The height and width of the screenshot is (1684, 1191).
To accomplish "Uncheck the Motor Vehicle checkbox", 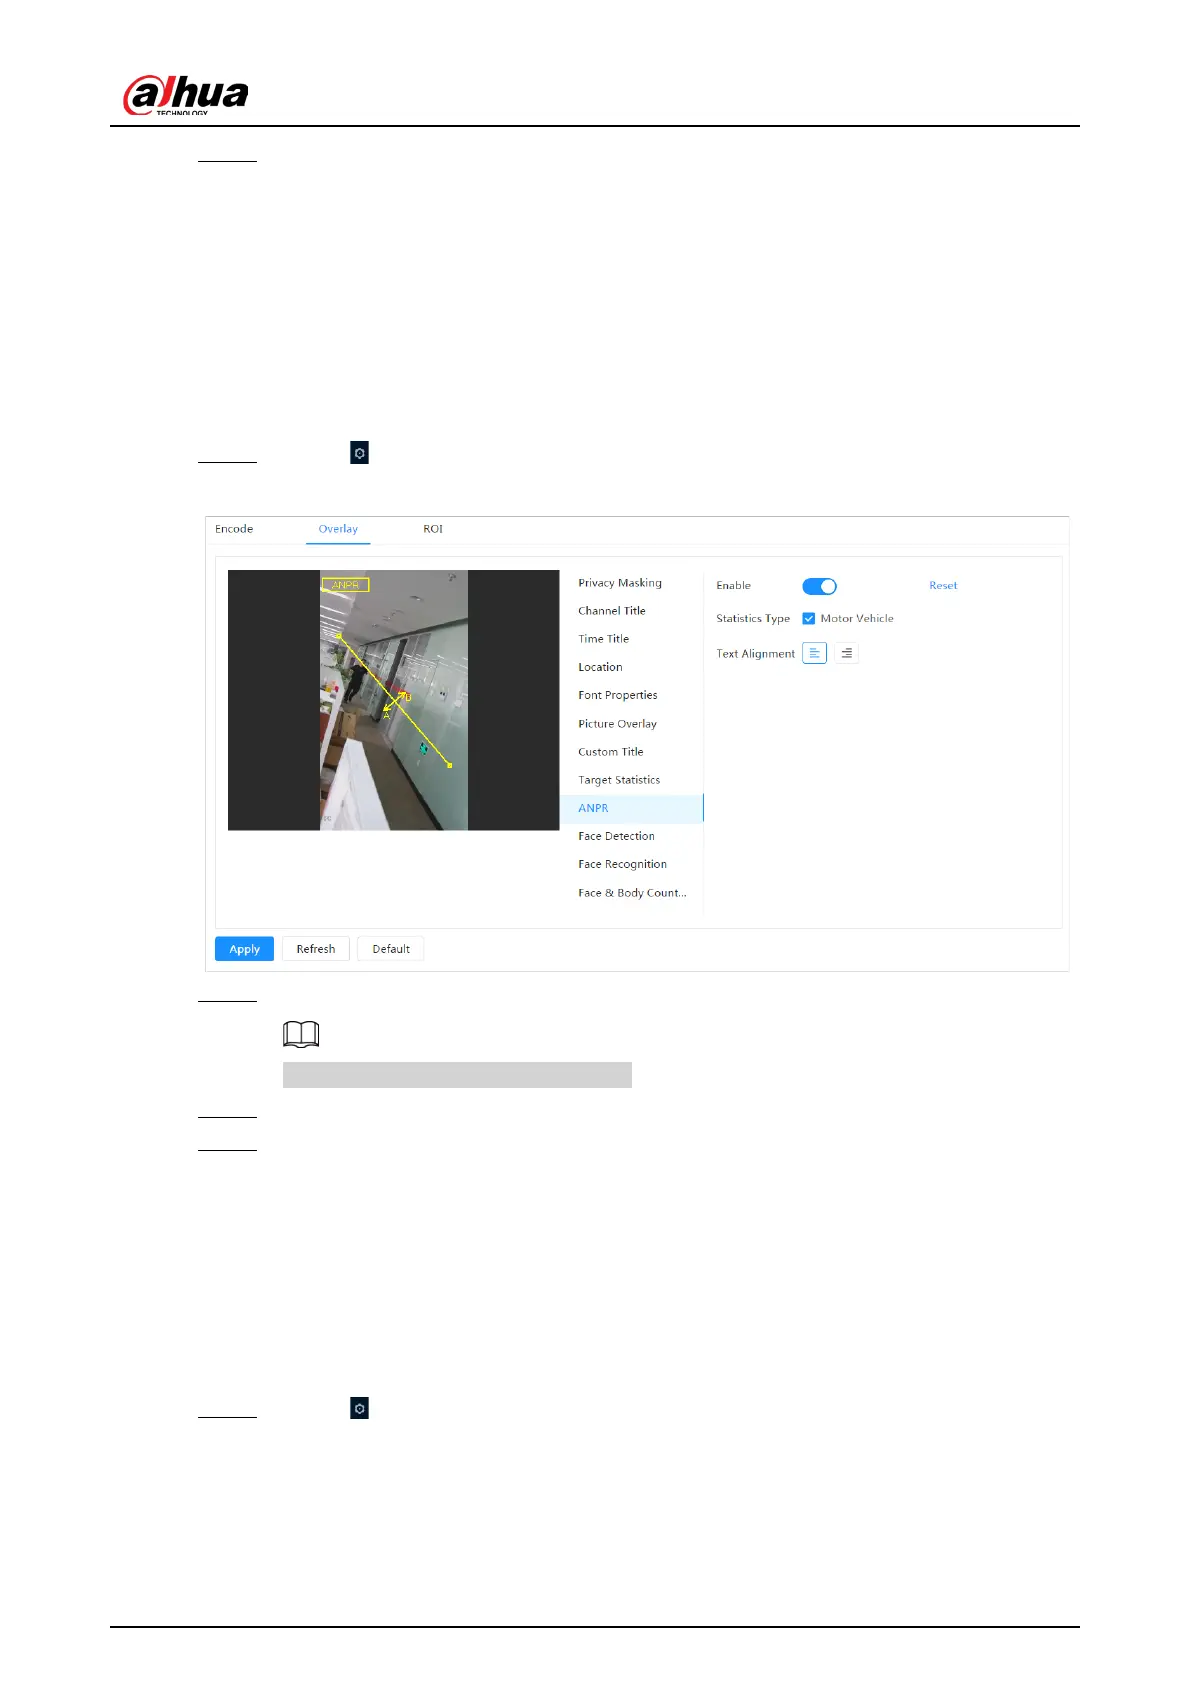I will (x=809, y=619).
